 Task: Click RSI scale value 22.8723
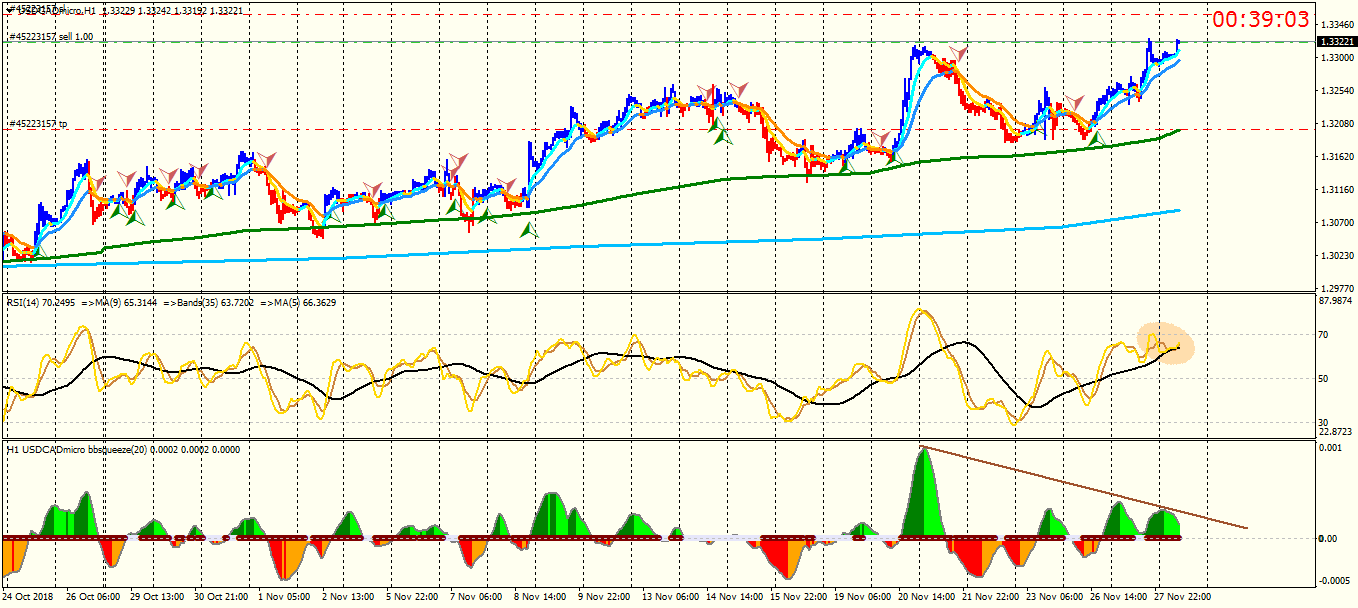point(1337,432)
